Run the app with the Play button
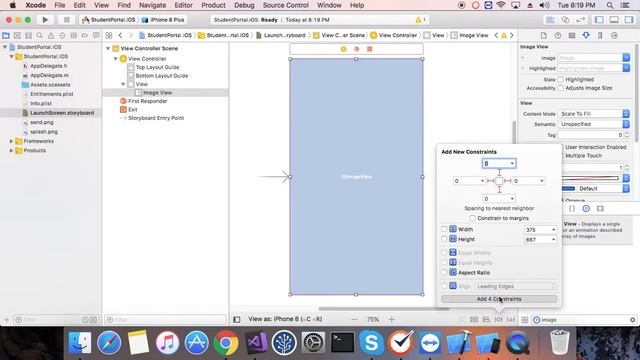Screen dimensions: 640x360 coord(45,20)
